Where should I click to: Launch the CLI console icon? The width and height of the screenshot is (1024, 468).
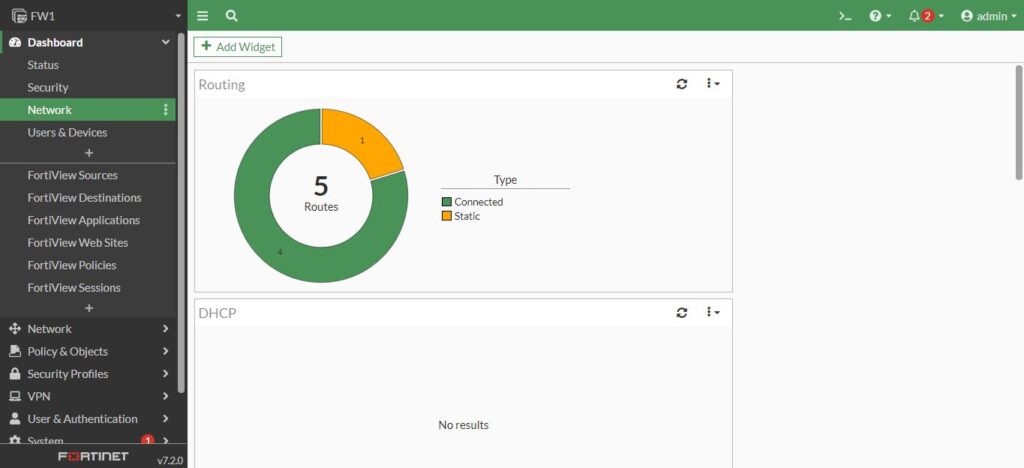pos(845,16)
